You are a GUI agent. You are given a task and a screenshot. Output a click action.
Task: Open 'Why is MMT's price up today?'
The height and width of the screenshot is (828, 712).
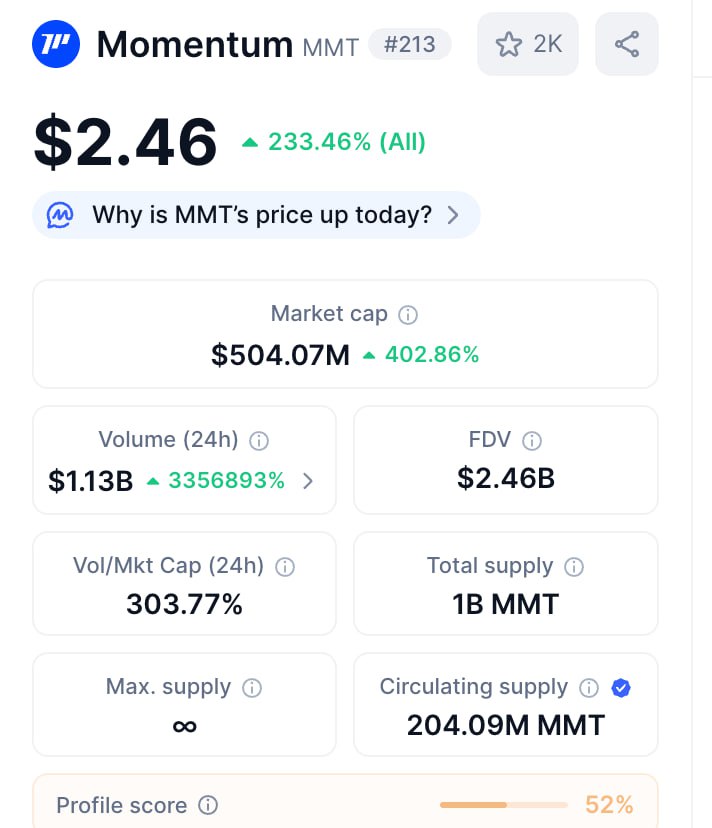(262, 215)
